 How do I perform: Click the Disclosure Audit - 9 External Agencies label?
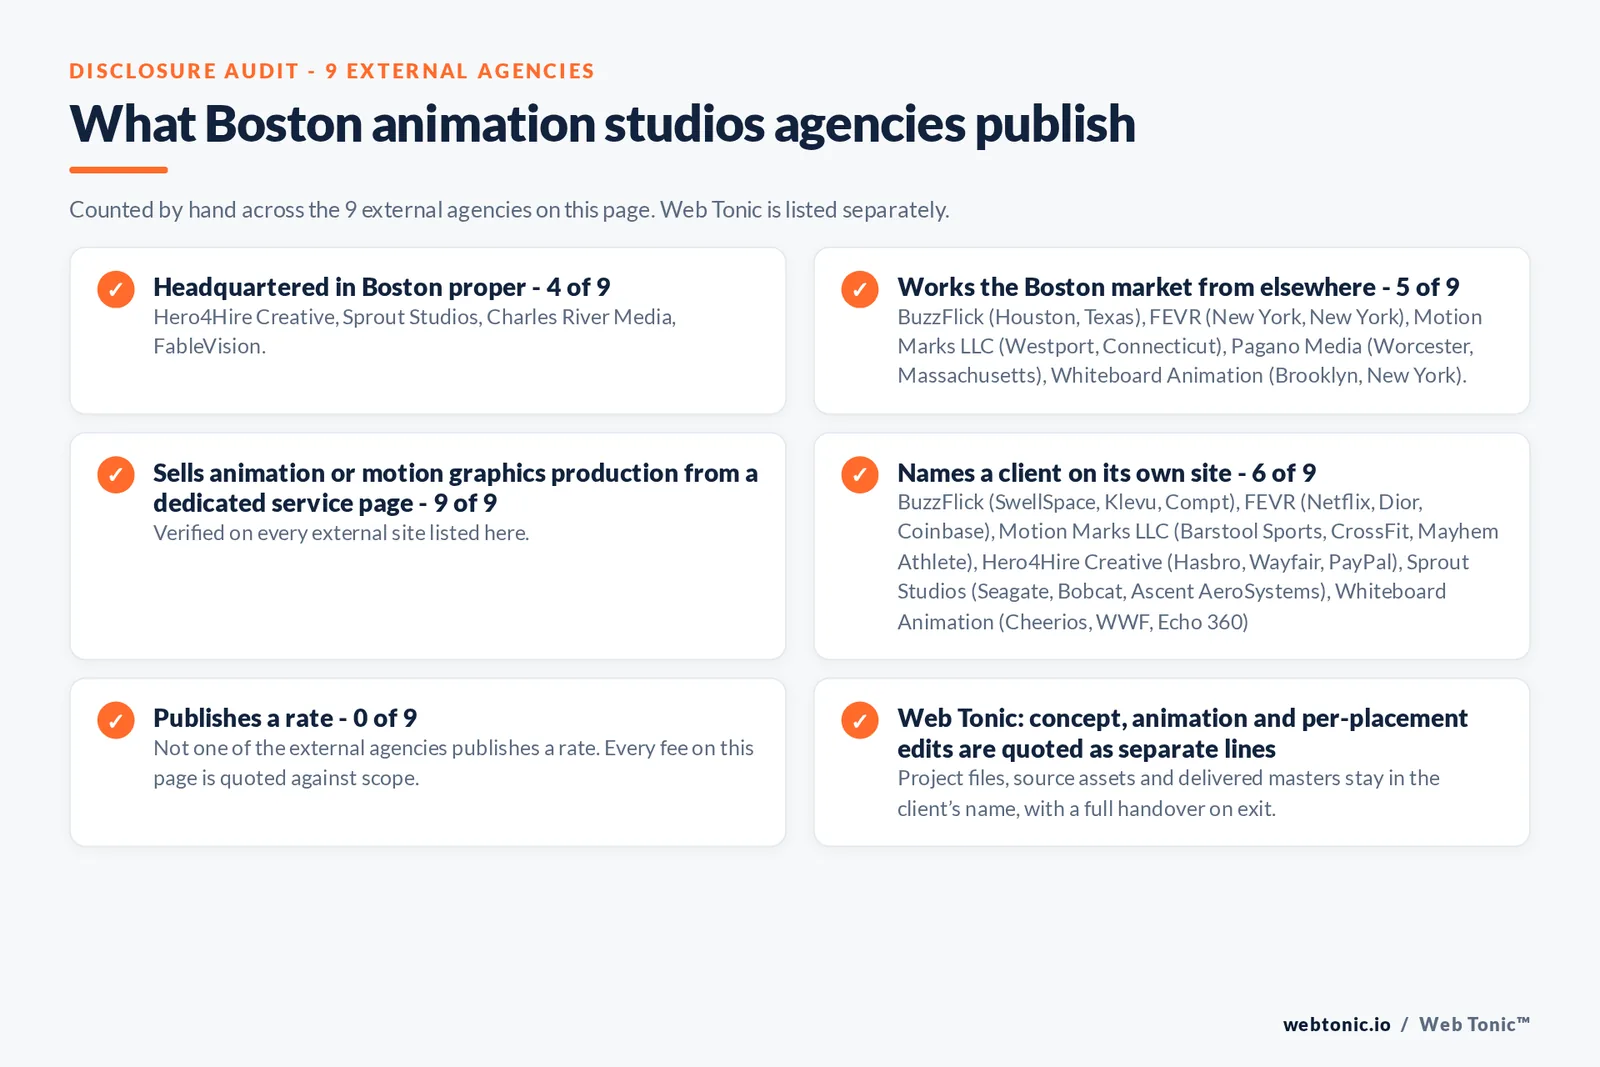coord(332,71)
